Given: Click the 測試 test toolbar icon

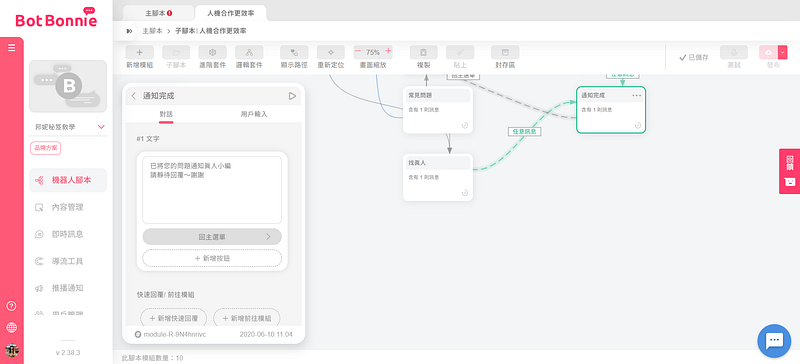Looking at the screenshot, I should point(734,52).
